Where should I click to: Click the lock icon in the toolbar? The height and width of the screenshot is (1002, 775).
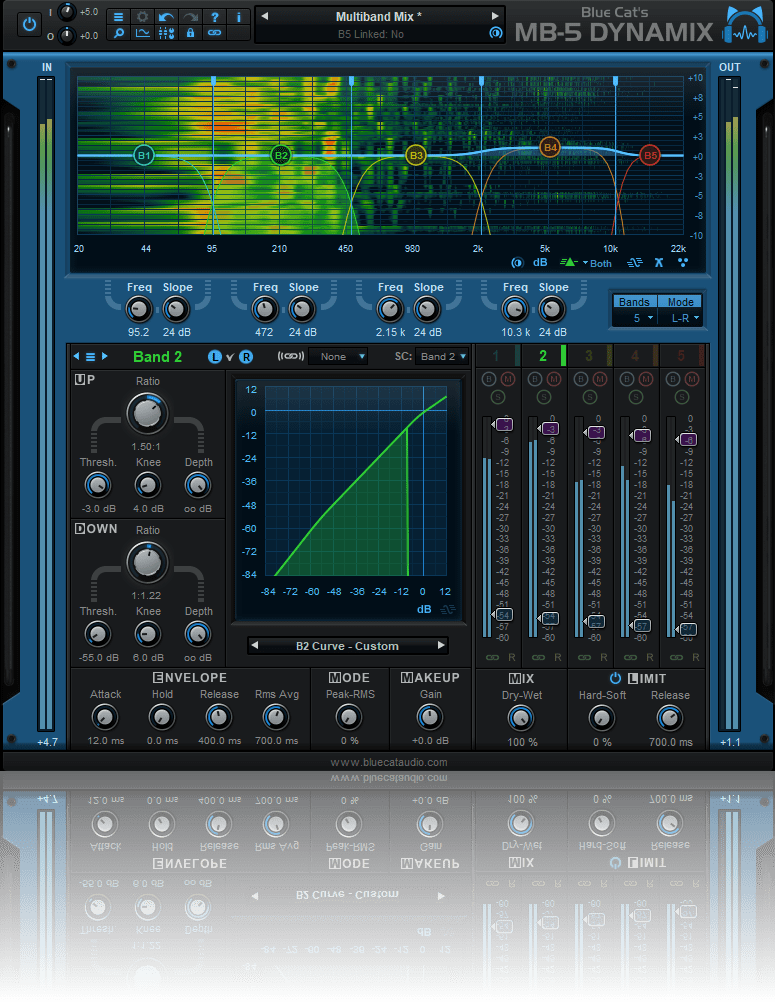pos(190,33)
